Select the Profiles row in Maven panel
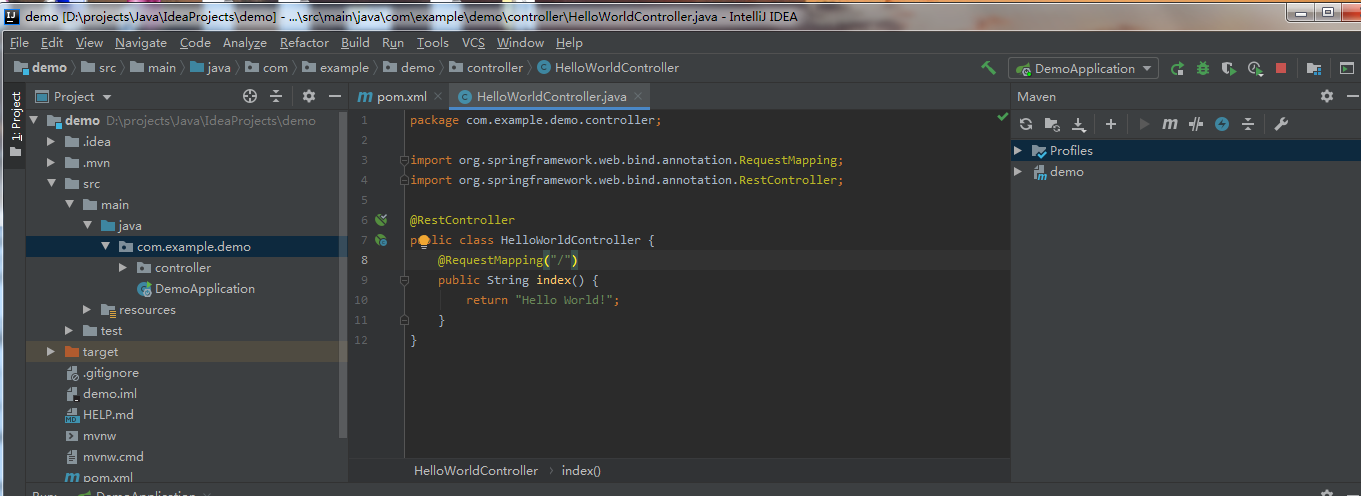Screen dimensions: 1361x496 pos(1186,150)
